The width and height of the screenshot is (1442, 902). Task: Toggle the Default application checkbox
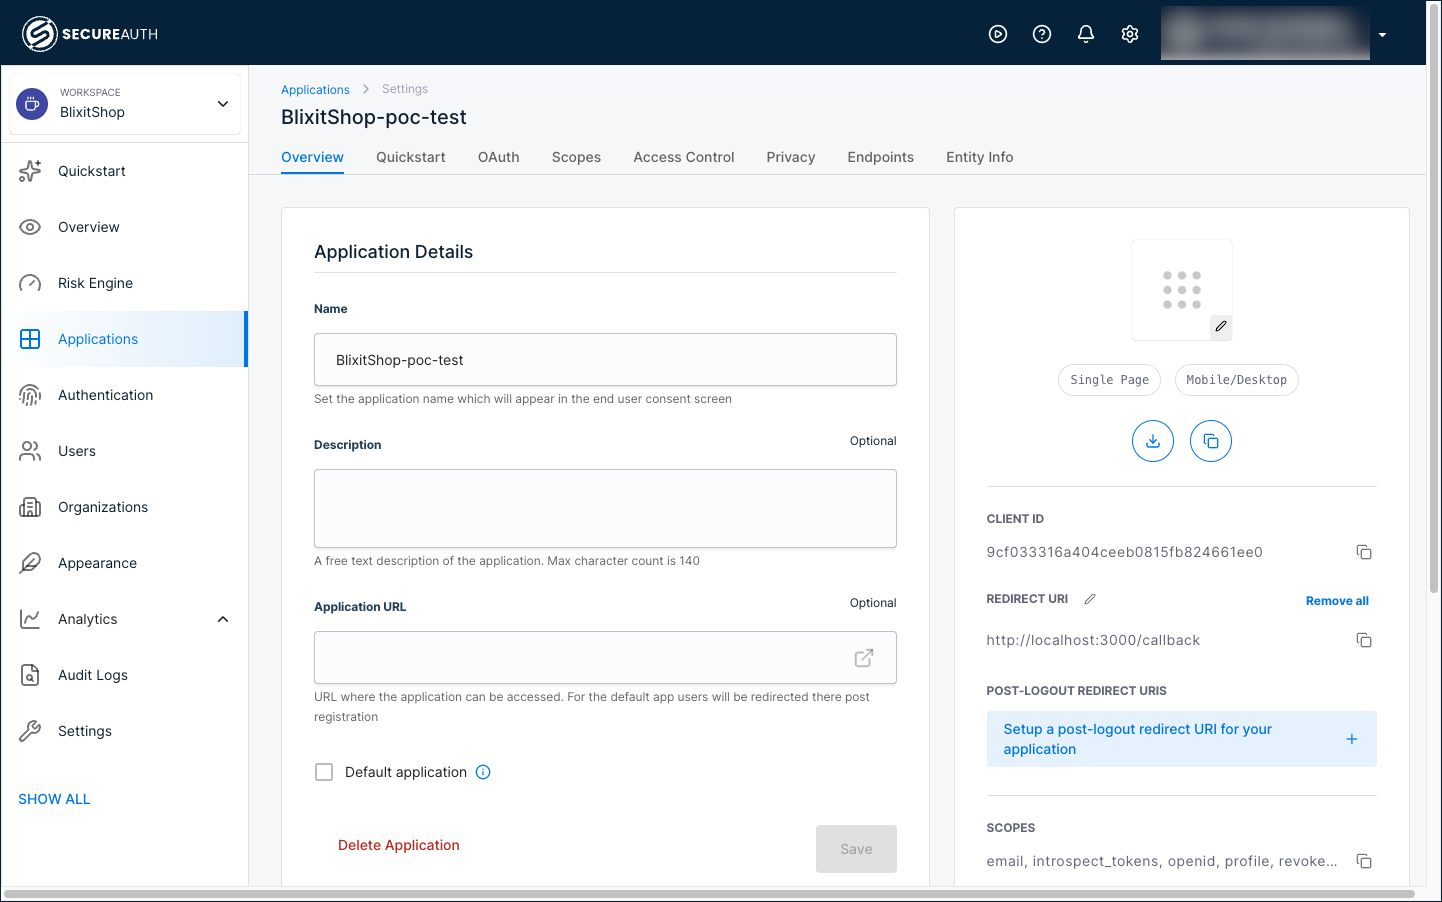click(x=324, y=772)
